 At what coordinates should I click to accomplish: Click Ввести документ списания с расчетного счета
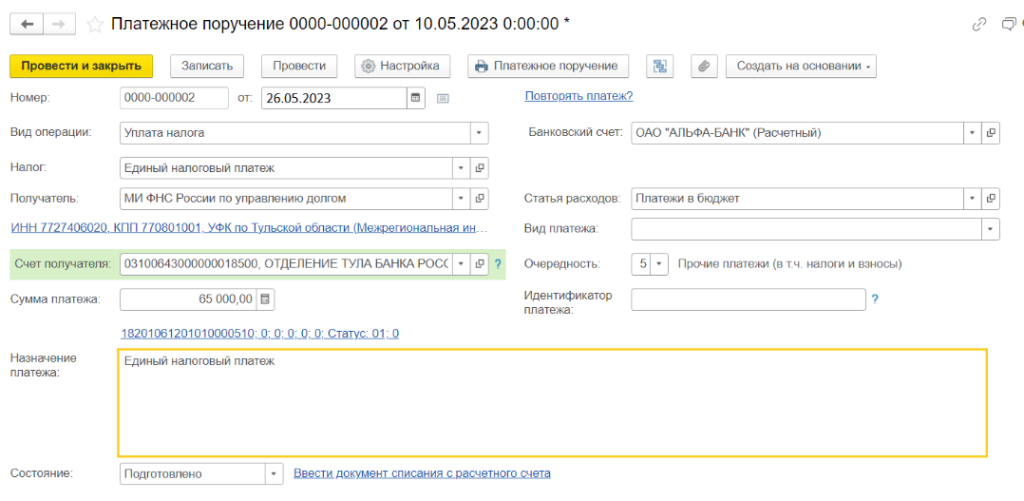[422, 473]
